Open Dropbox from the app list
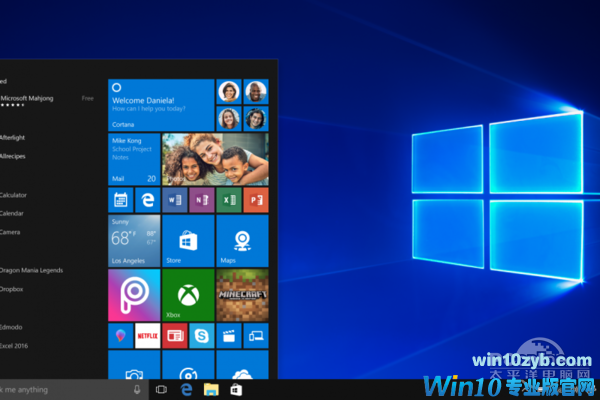The image size is (600, 400). pos(11,289)
